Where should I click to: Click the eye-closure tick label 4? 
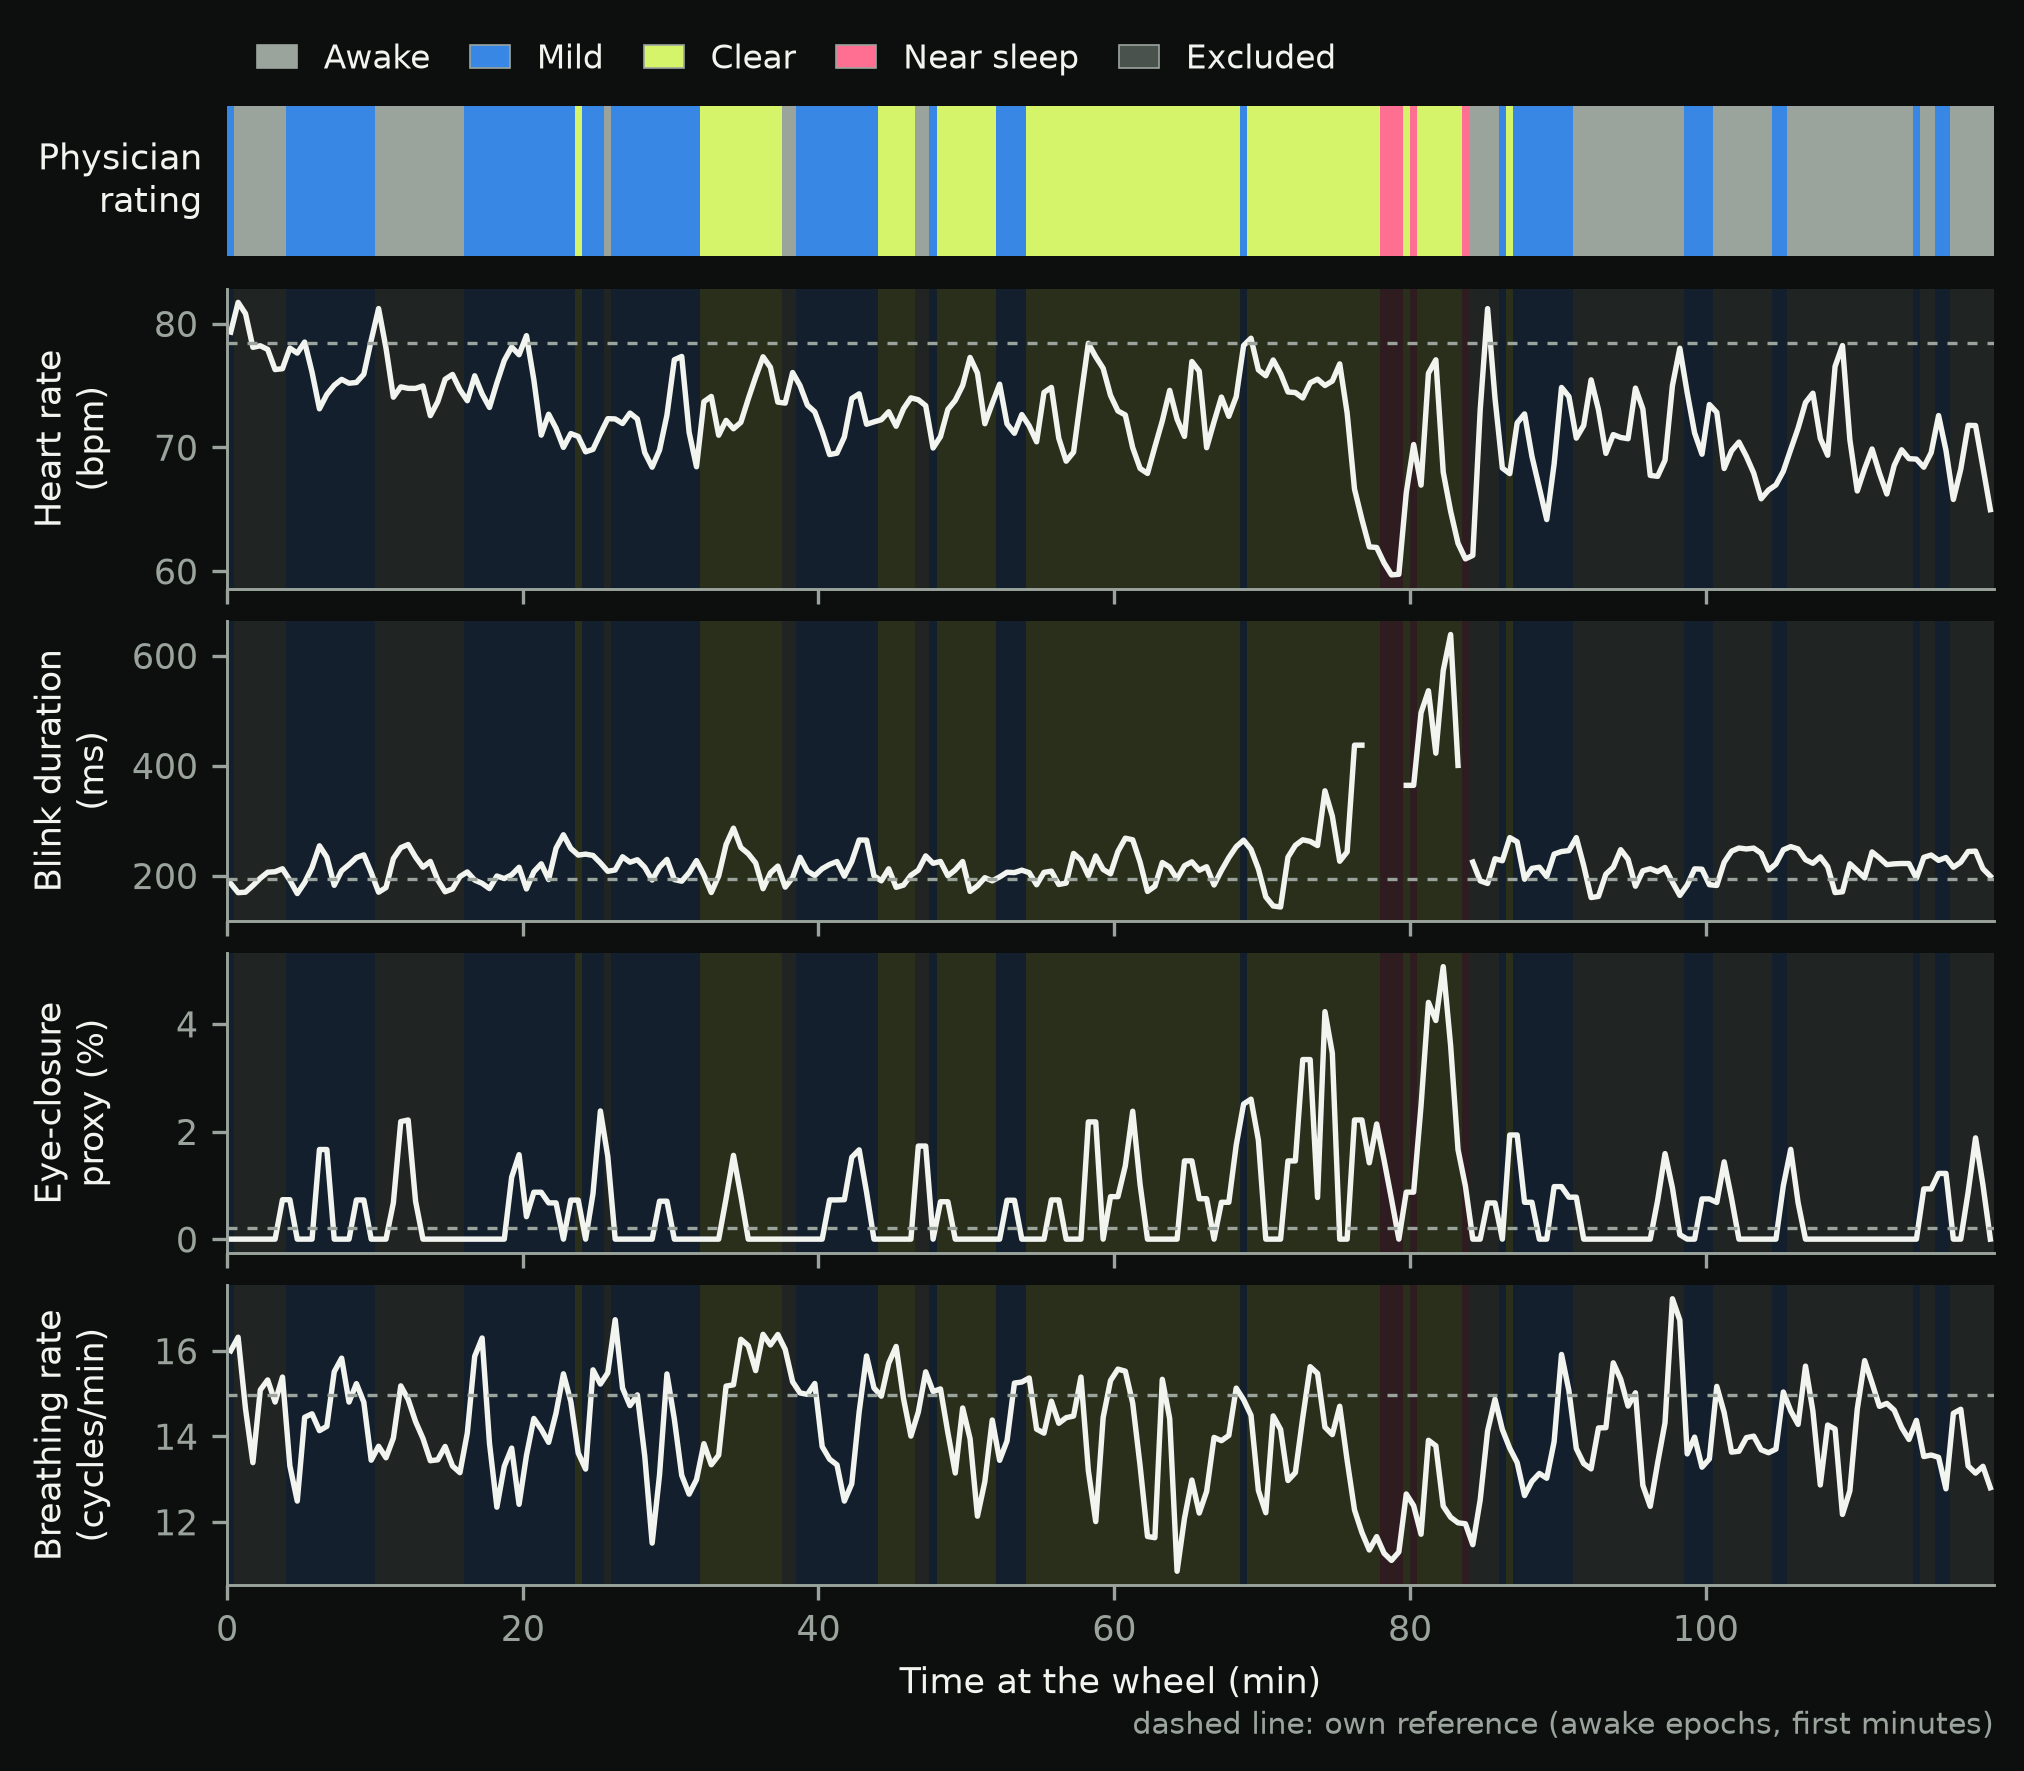tap(187, 1025)
